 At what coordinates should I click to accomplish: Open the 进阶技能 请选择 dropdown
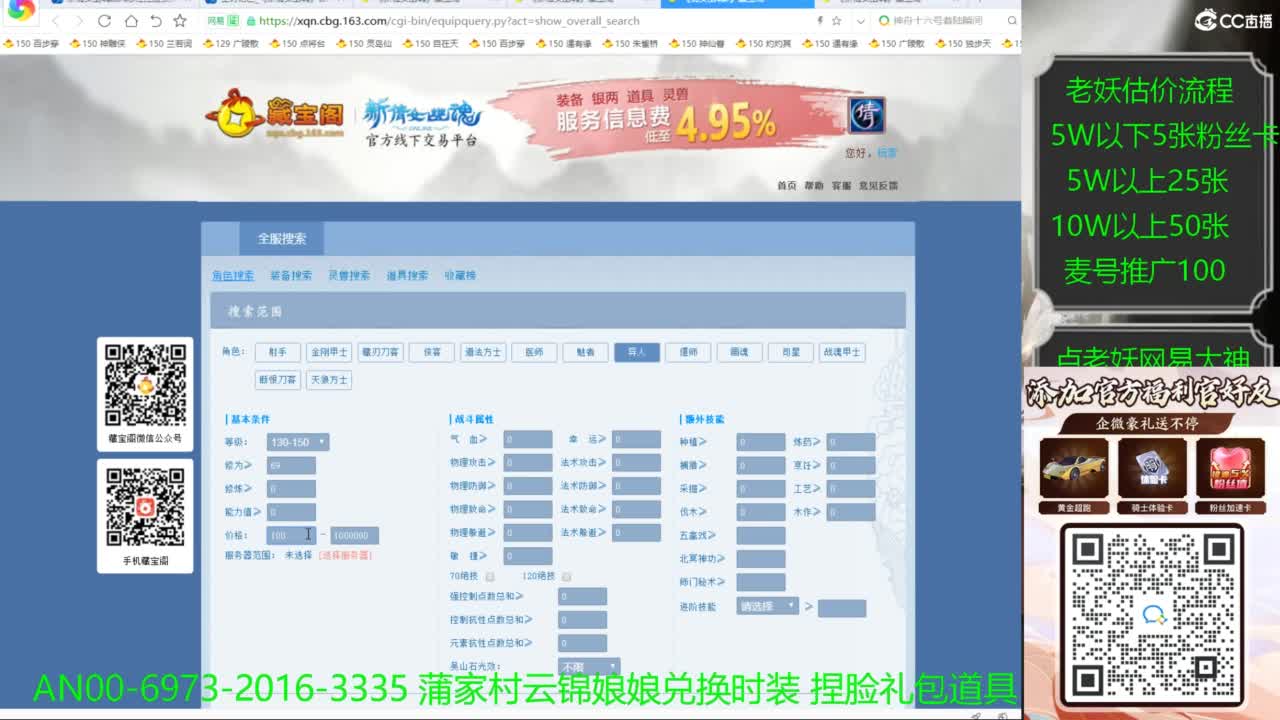point(768,606)
